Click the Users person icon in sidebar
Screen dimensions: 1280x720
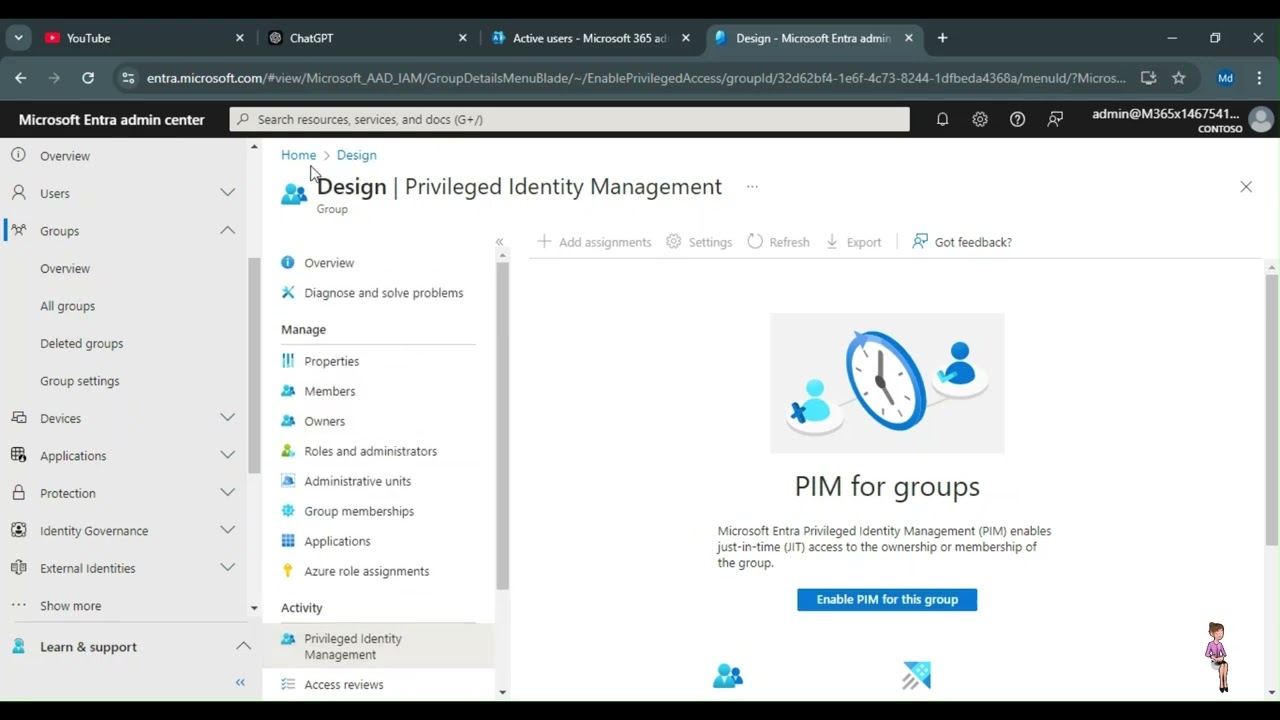click(x=18, y=192)
